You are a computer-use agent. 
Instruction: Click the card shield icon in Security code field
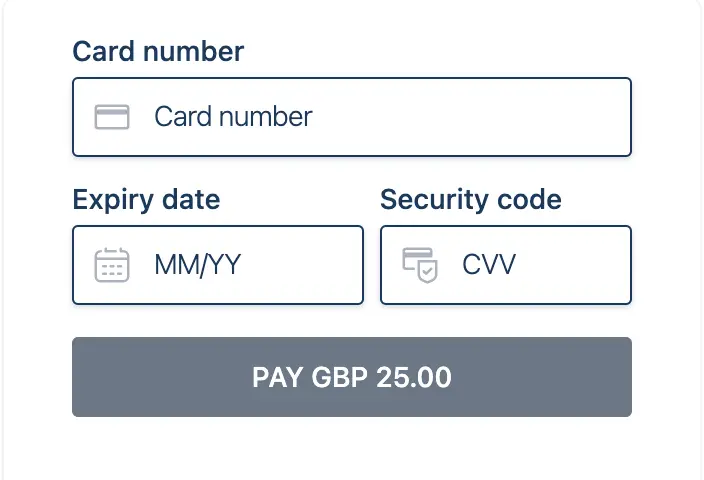click(420, 265)
